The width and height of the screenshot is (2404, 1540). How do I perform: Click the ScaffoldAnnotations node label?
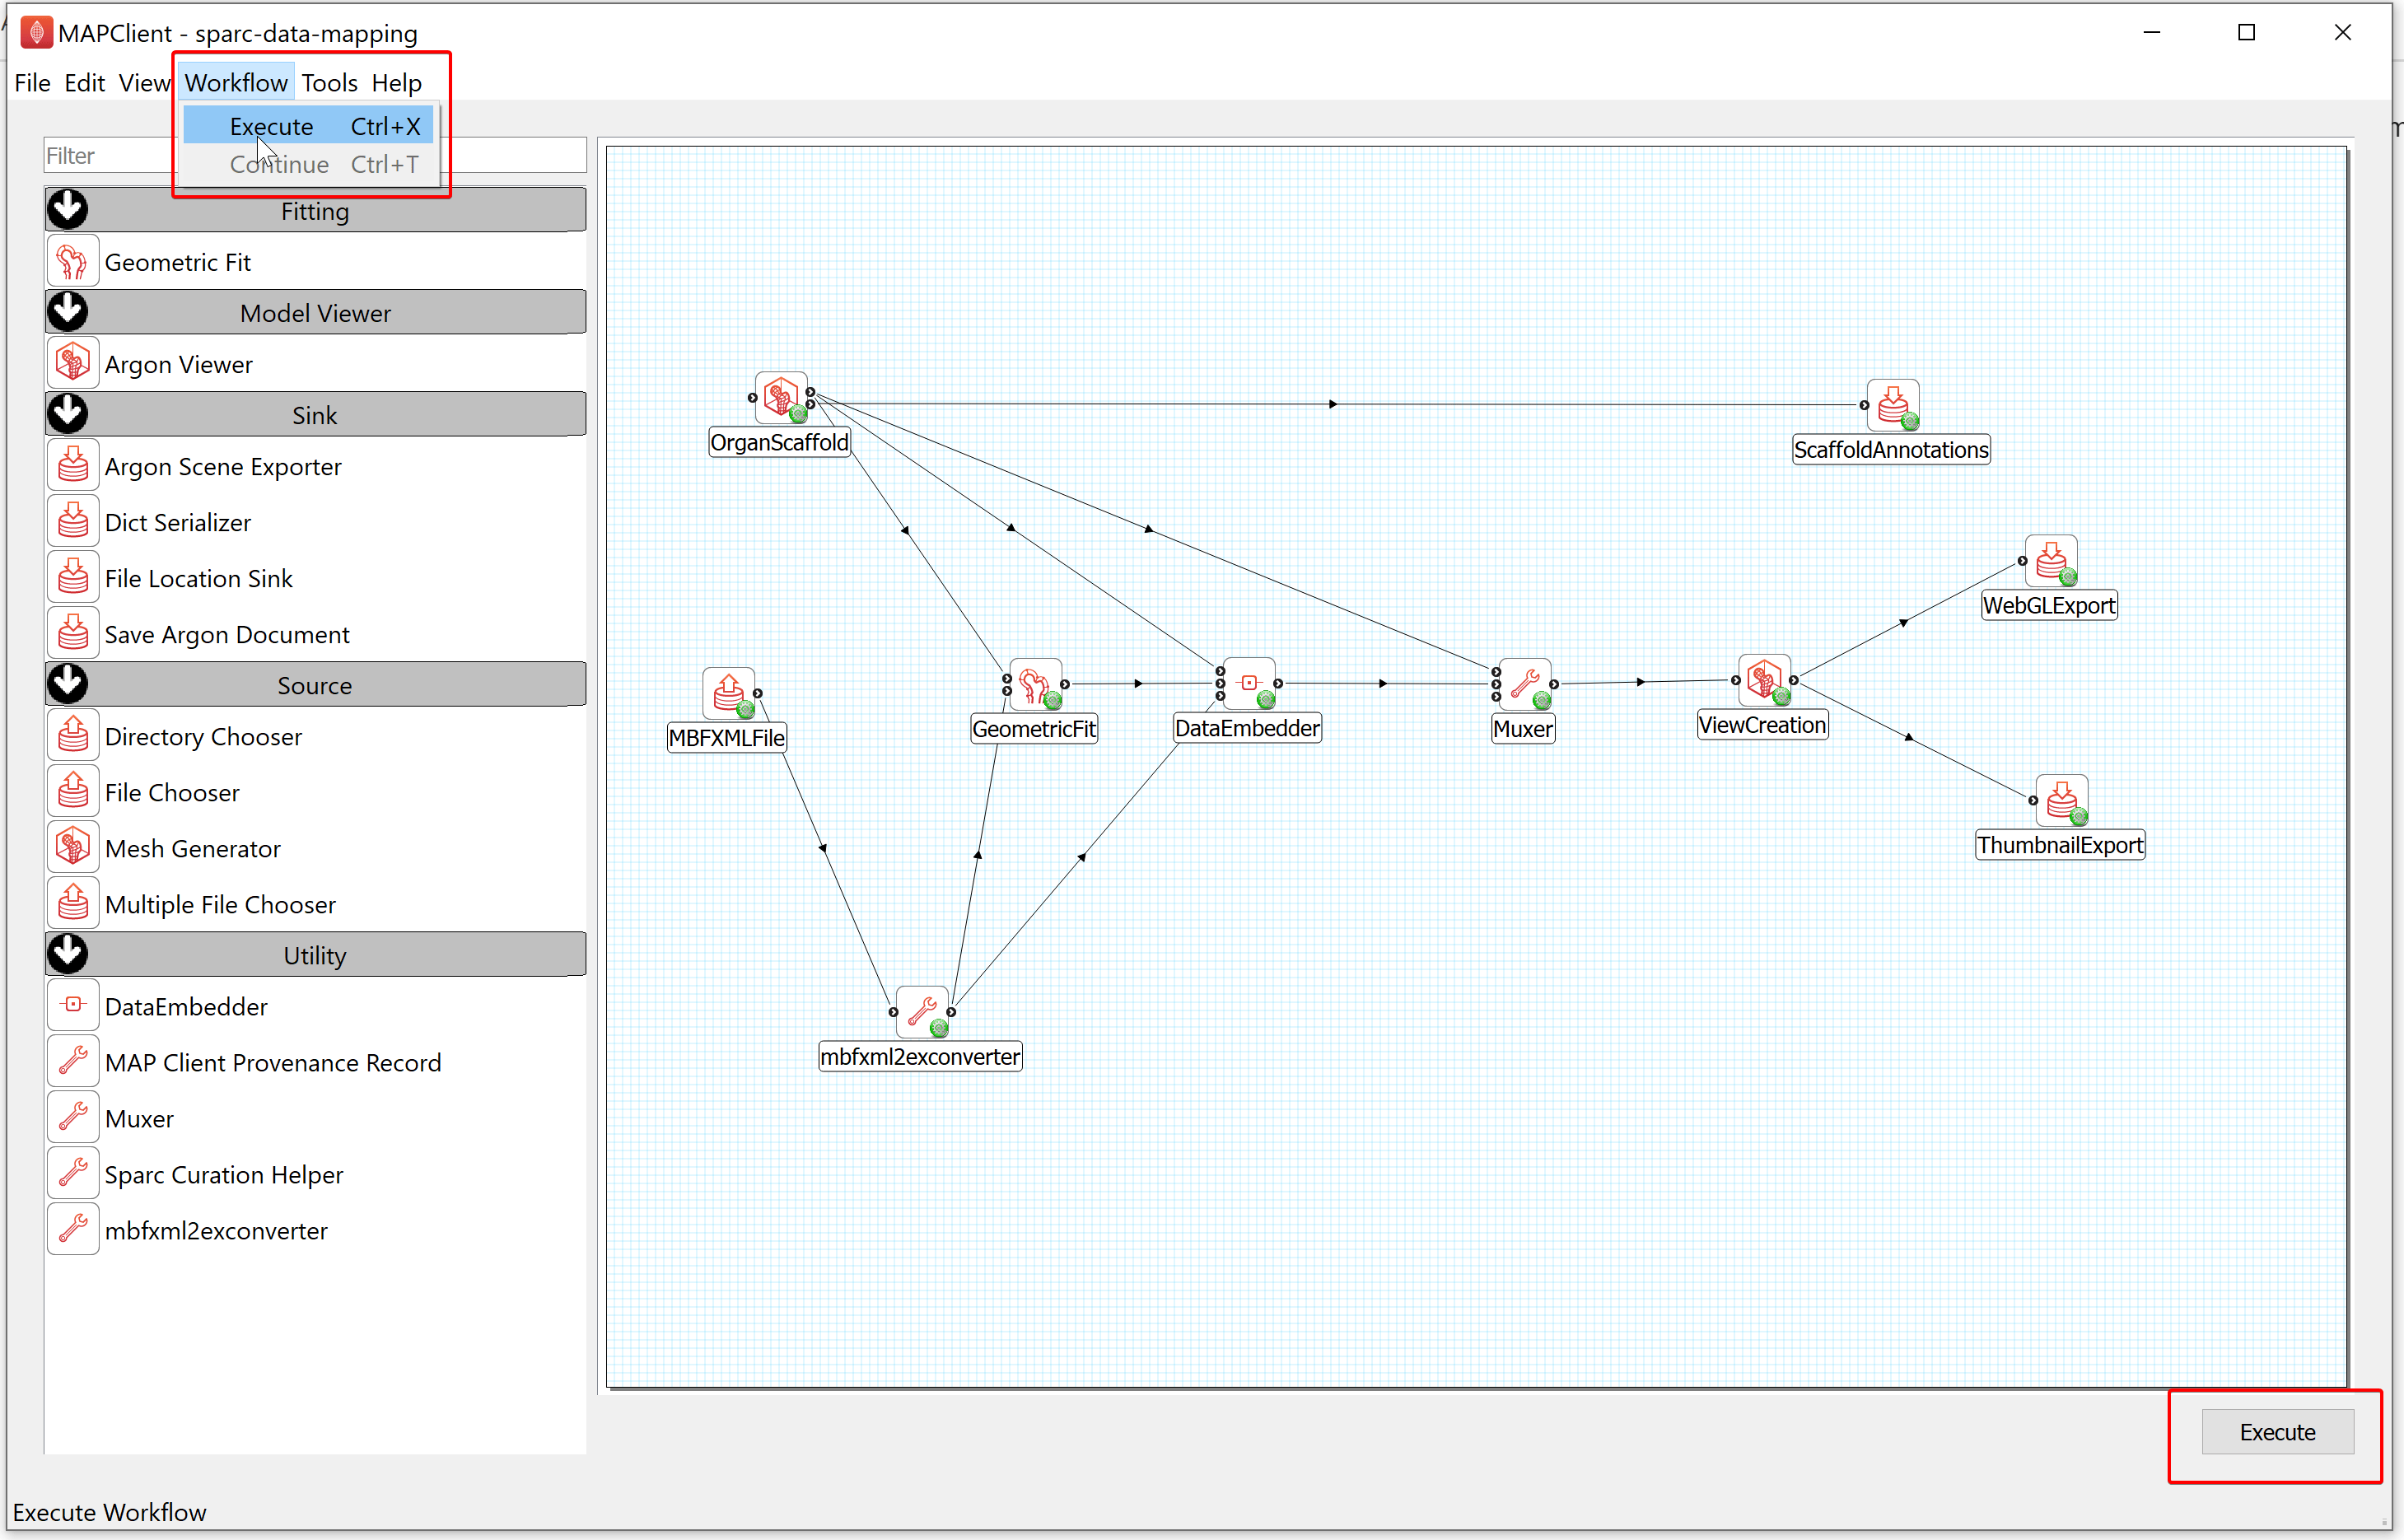[x=1891, y=449]
